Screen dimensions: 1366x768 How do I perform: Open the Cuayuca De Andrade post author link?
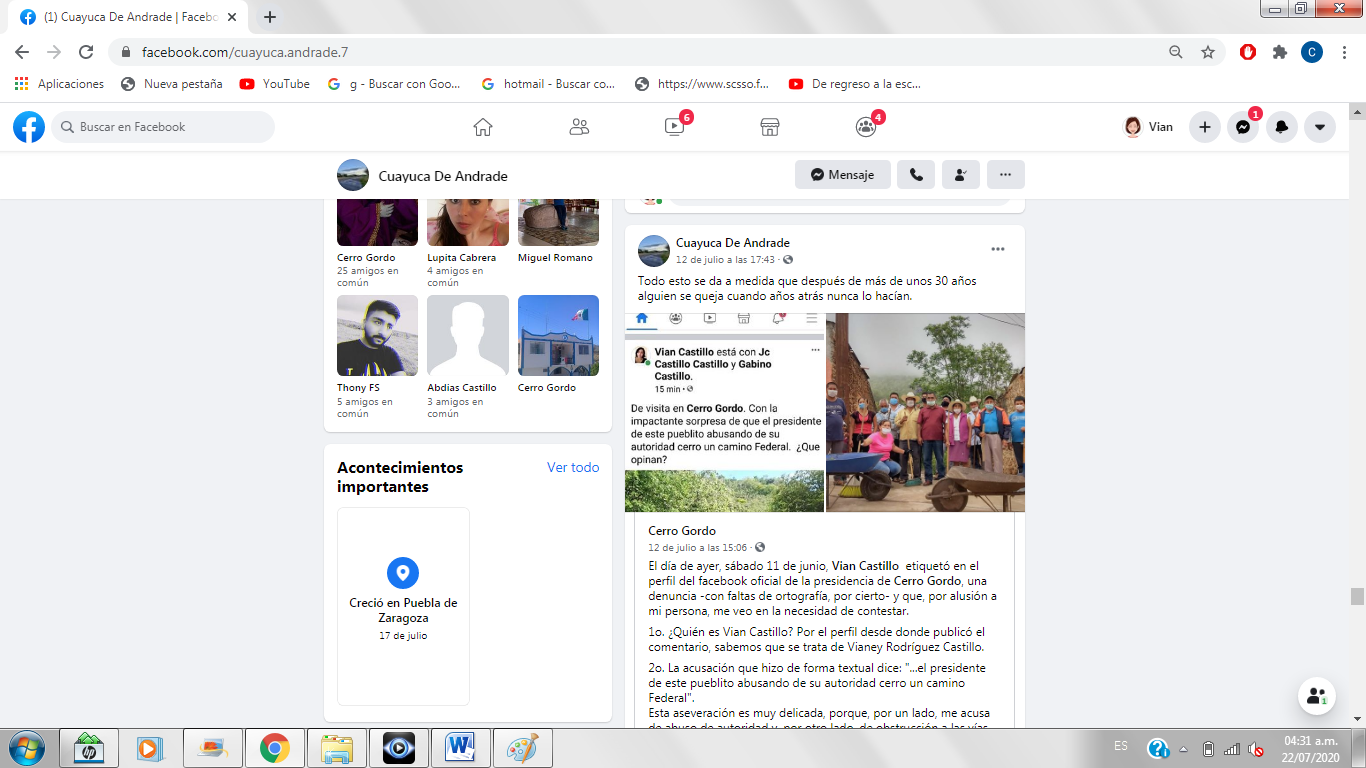(x=732, y=243)
